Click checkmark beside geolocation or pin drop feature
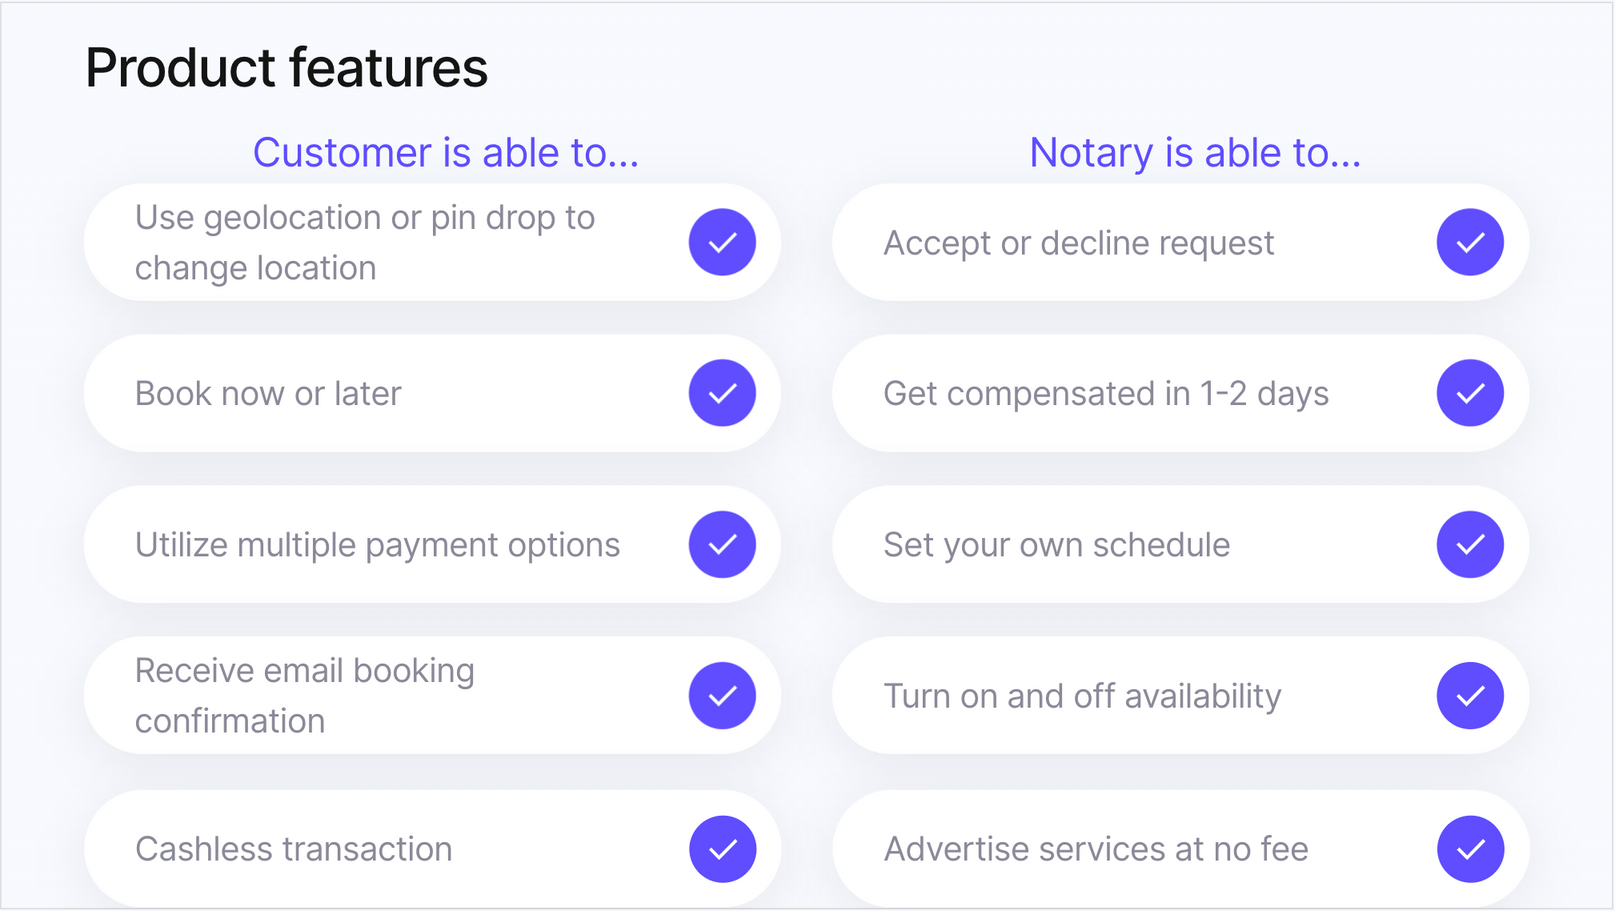Viewport: 1615px width, 911px height. [722, 242]
